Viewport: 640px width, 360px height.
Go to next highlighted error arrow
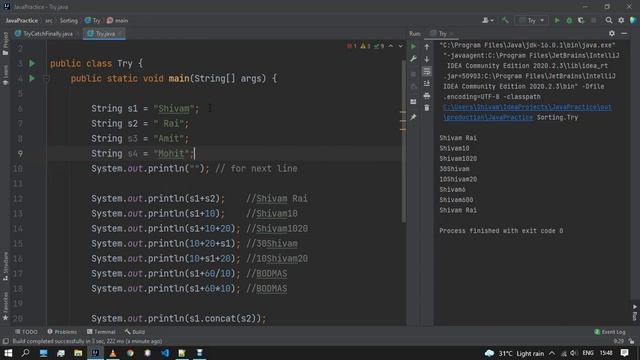[x=400, y=46]
